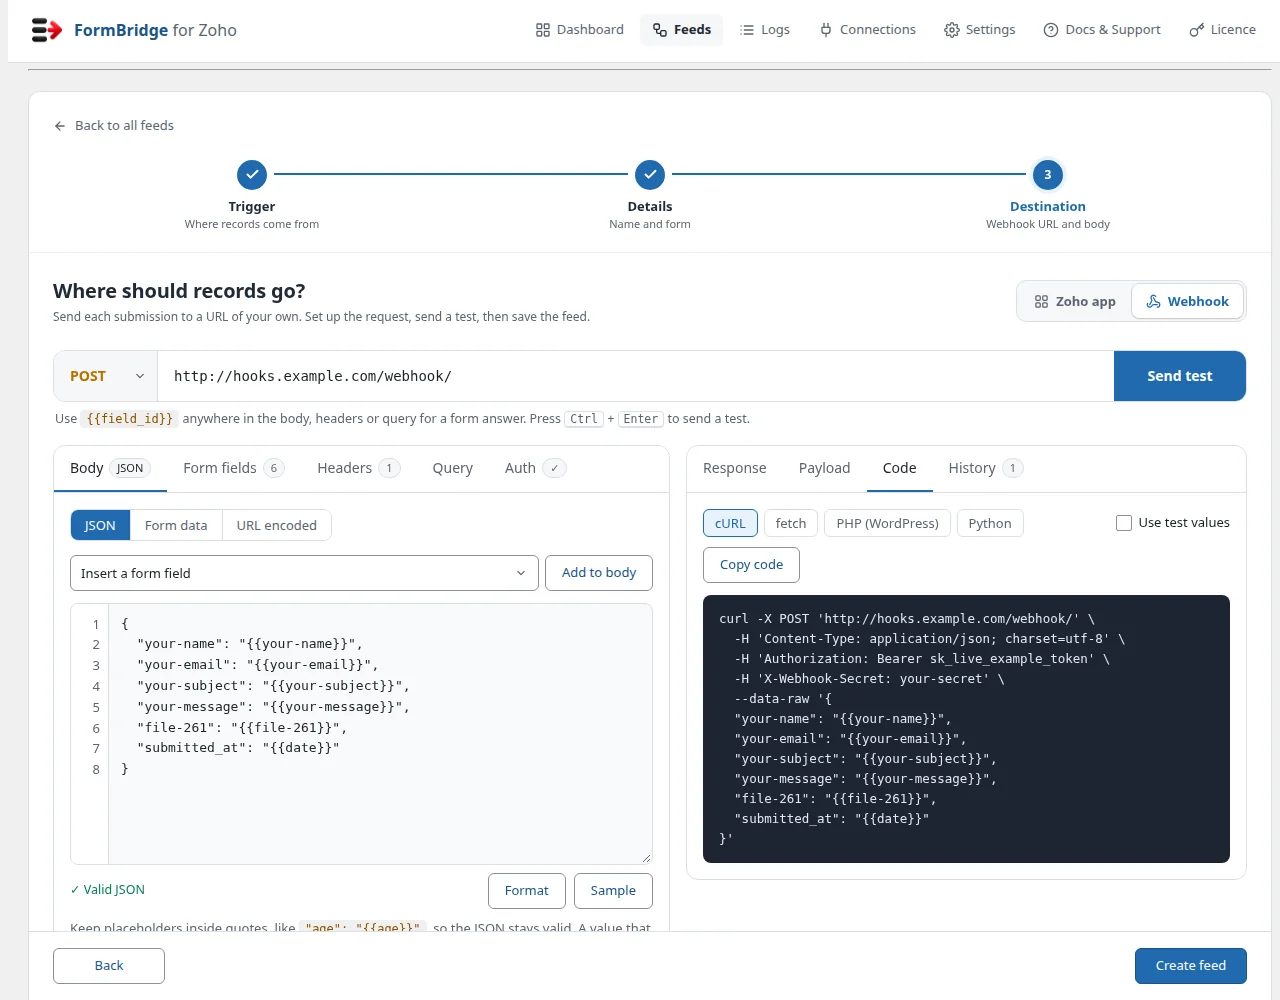Screen dimensions: 1280x1000
Task: Click Copy code button
Action: pyautogui.click(x=752, y=565)
